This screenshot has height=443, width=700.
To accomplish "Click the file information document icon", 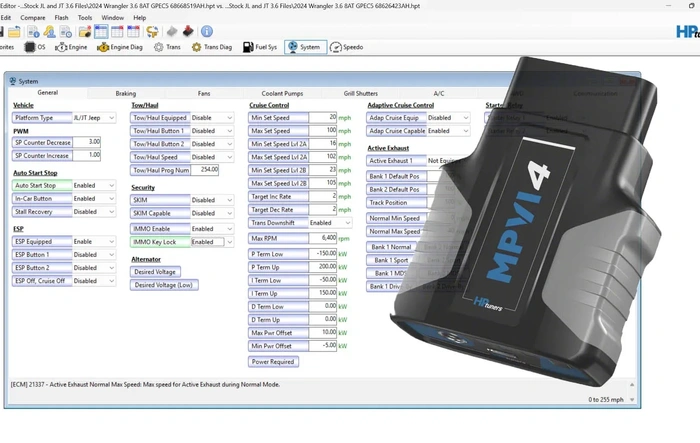I will pos(33,32).
